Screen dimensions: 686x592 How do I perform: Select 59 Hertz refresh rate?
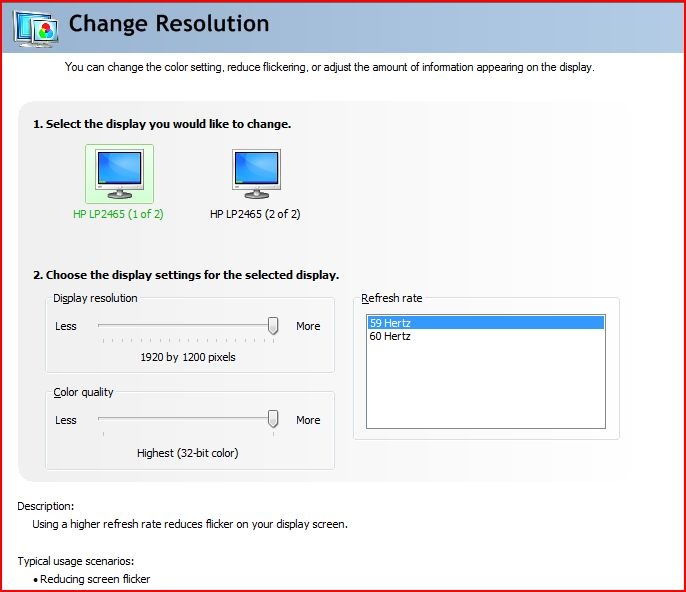click(x=486, y=323)
